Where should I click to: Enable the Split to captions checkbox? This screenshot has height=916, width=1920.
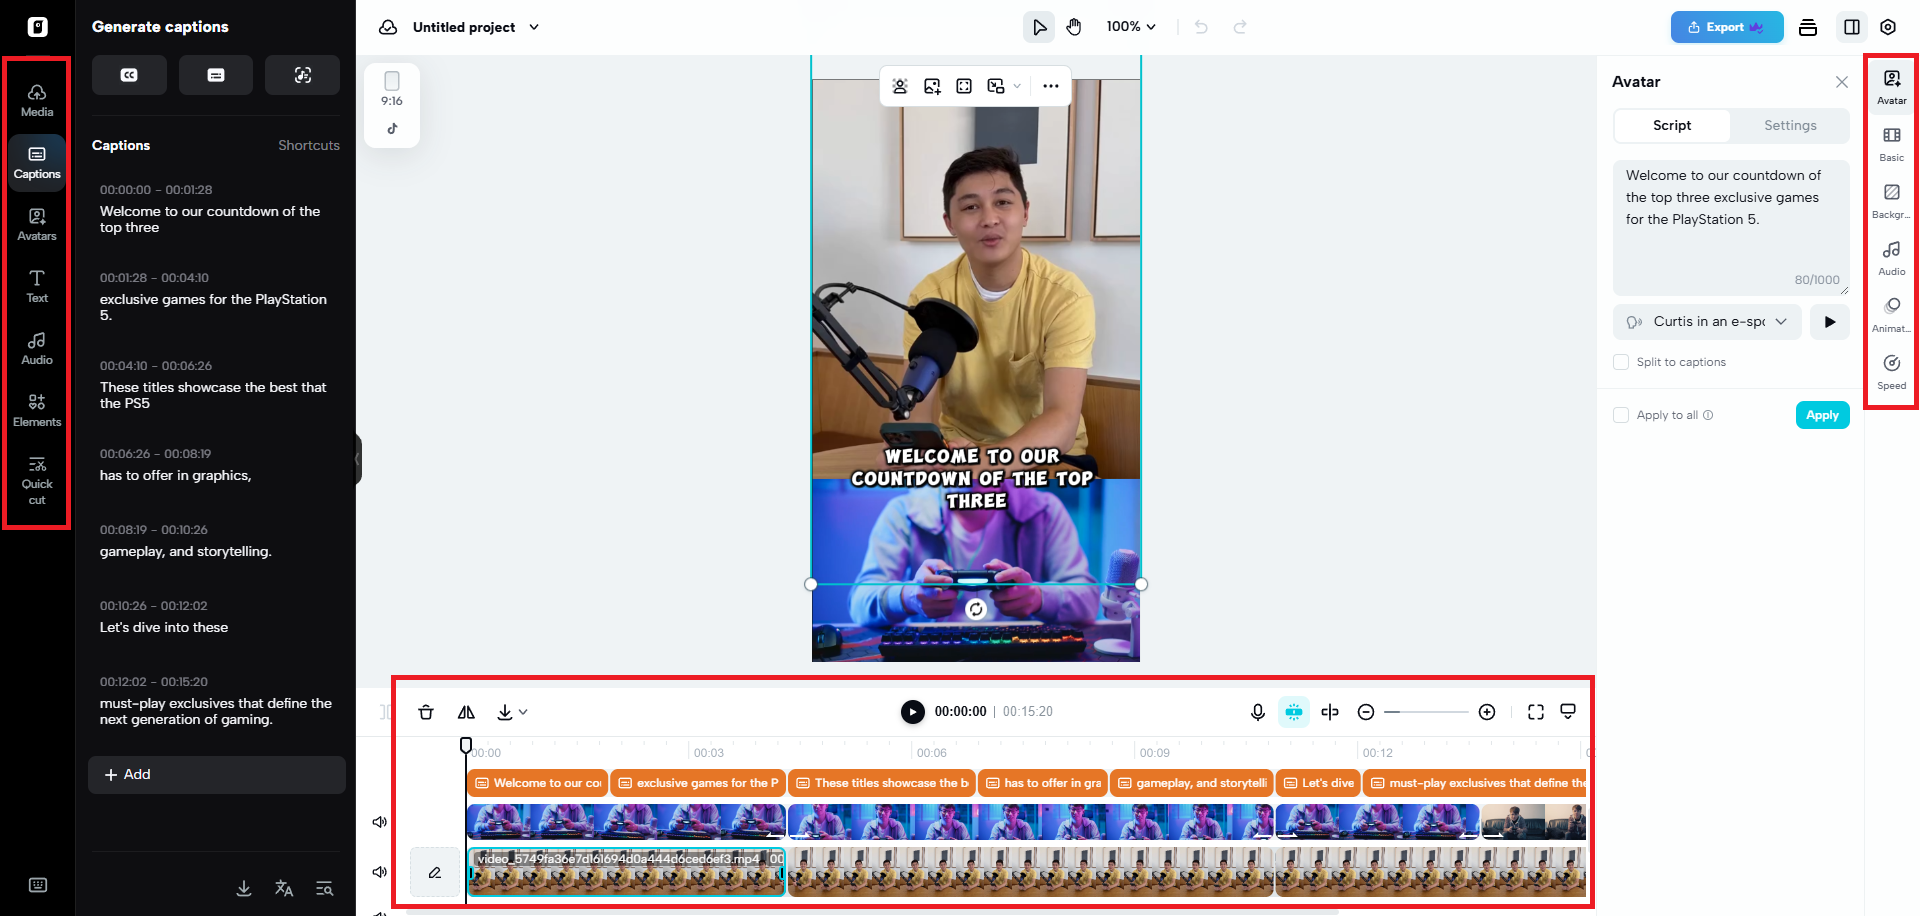click(1621, 362)
